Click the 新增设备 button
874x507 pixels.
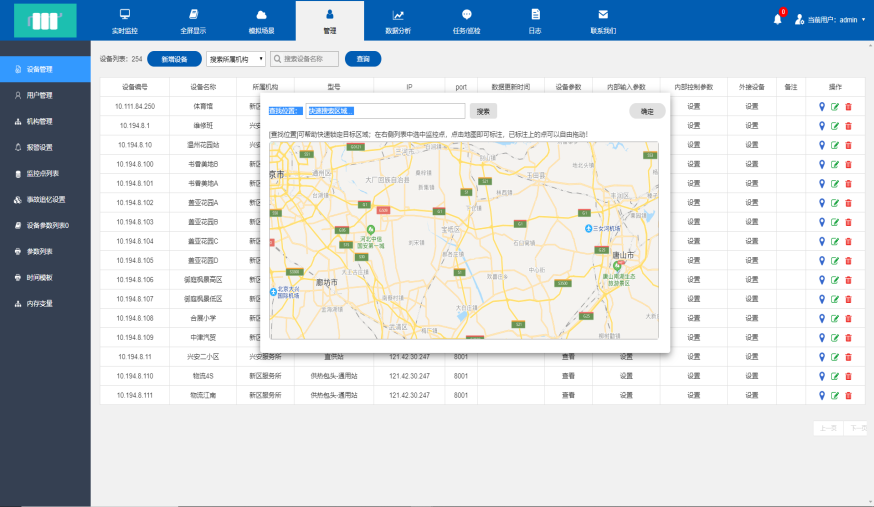coord(174,59)
